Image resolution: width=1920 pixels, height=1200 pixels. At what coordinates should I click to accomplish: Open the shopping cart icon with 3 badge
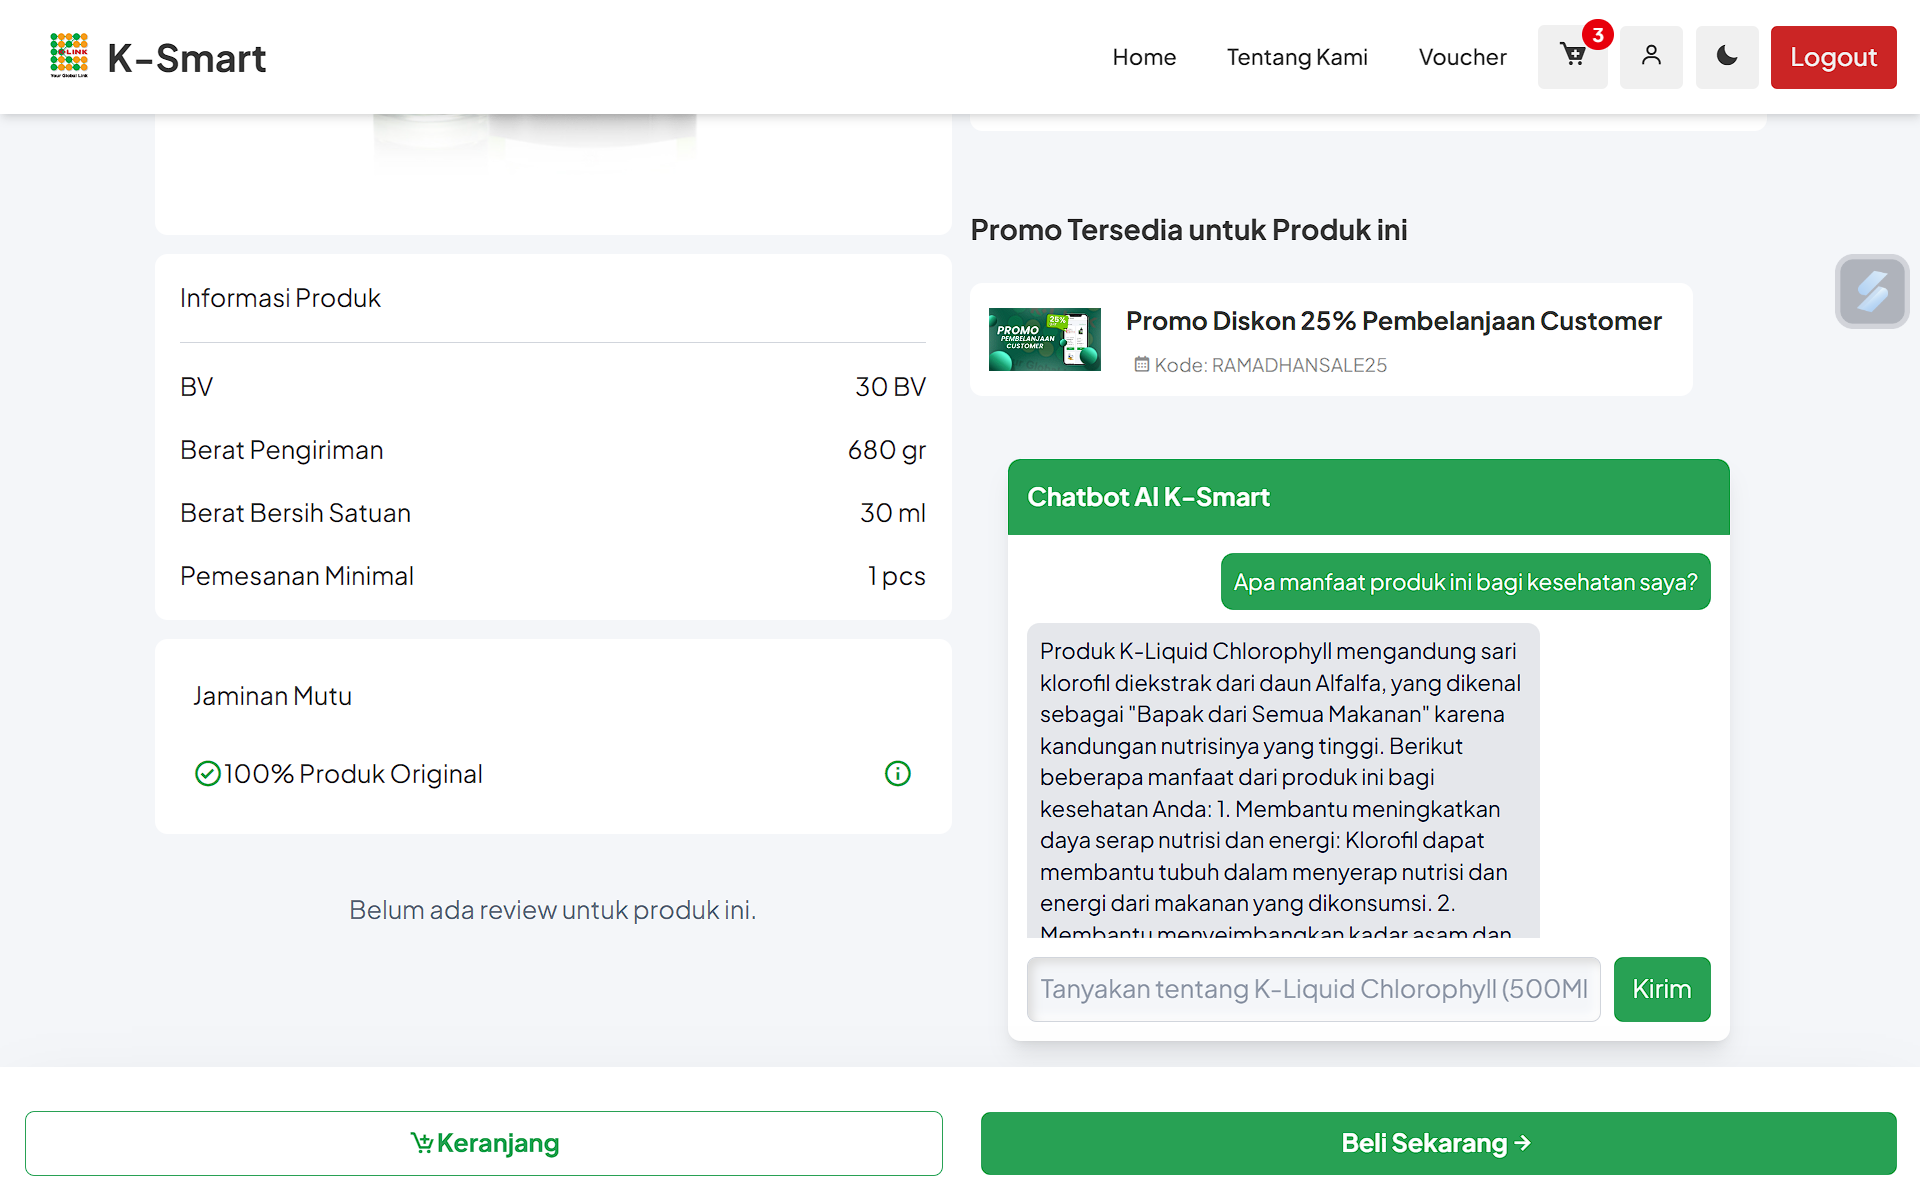1572,57
